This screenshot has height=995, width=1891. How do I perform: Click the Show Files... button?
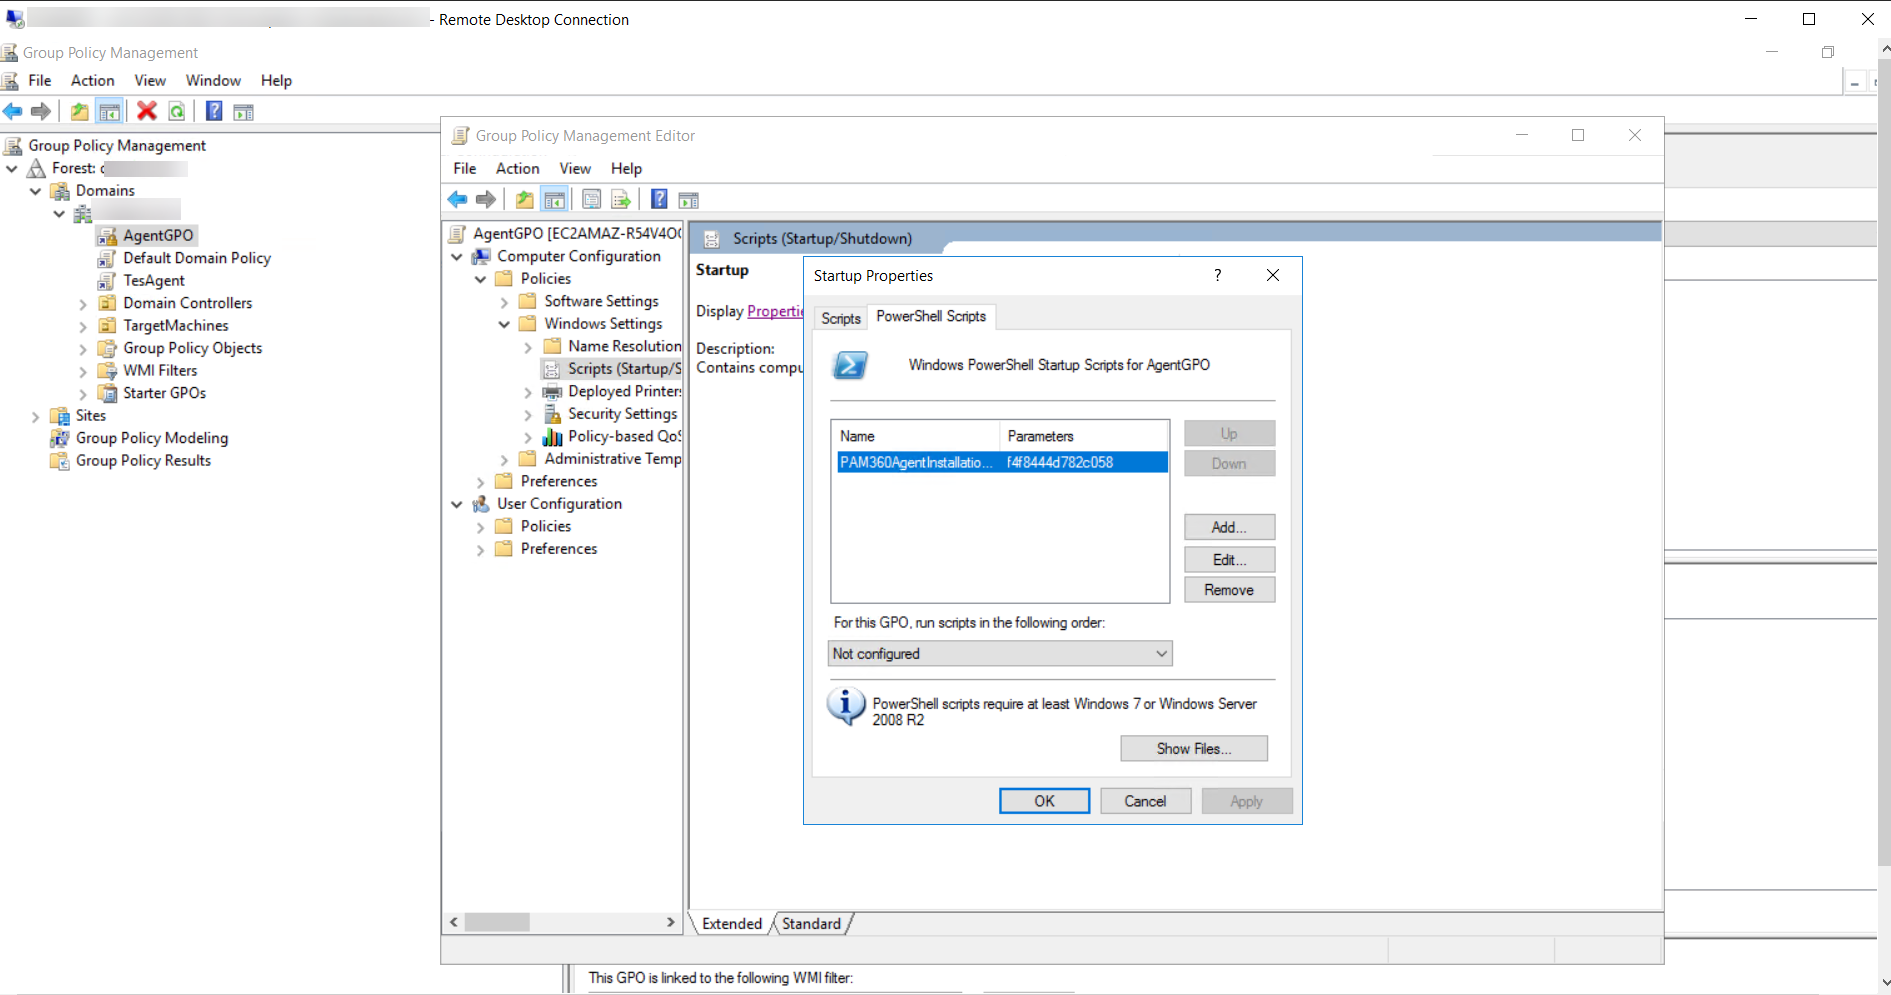coord(1194,748)
